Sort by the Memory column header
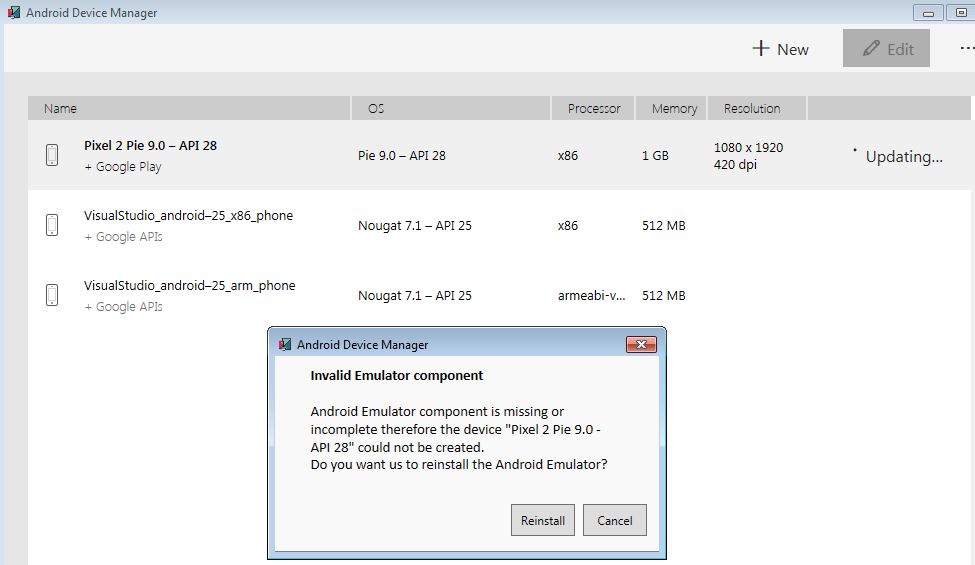The width and height of the screenshot is (975, 565). (x=671, y=108)
